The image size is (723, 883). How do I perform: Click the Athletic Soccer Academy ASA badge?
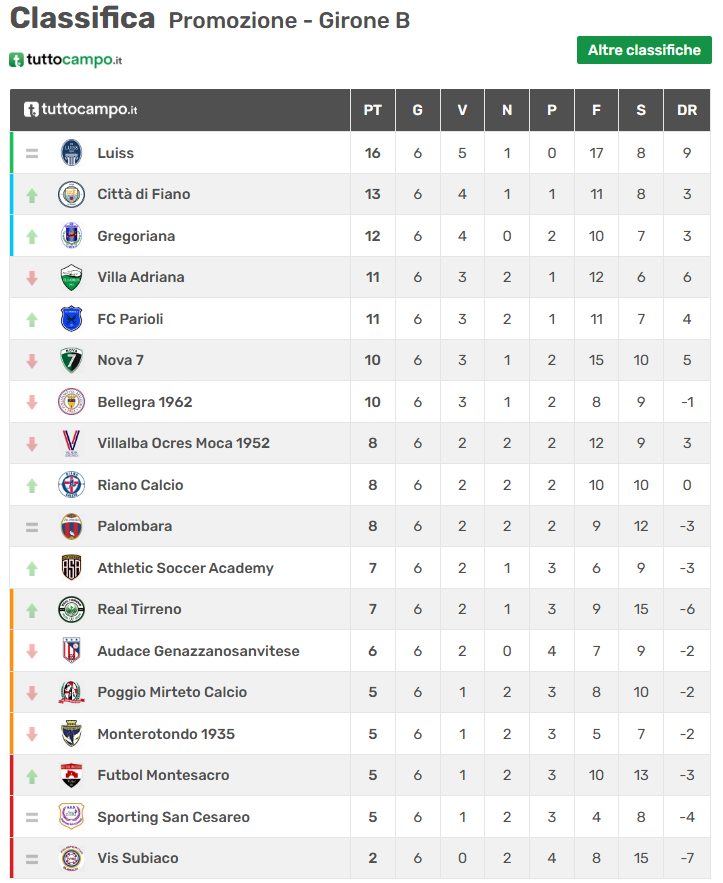(x=71, y=568)
